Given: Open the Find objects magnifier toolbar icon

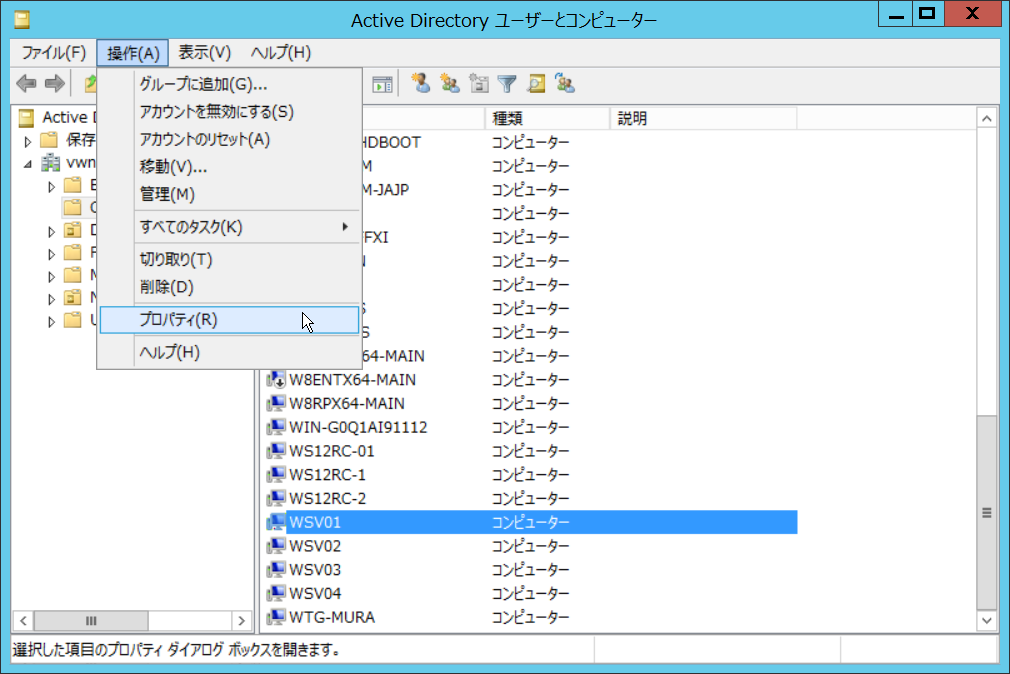Looking at the screenshot, I should [x=536, y=83].
